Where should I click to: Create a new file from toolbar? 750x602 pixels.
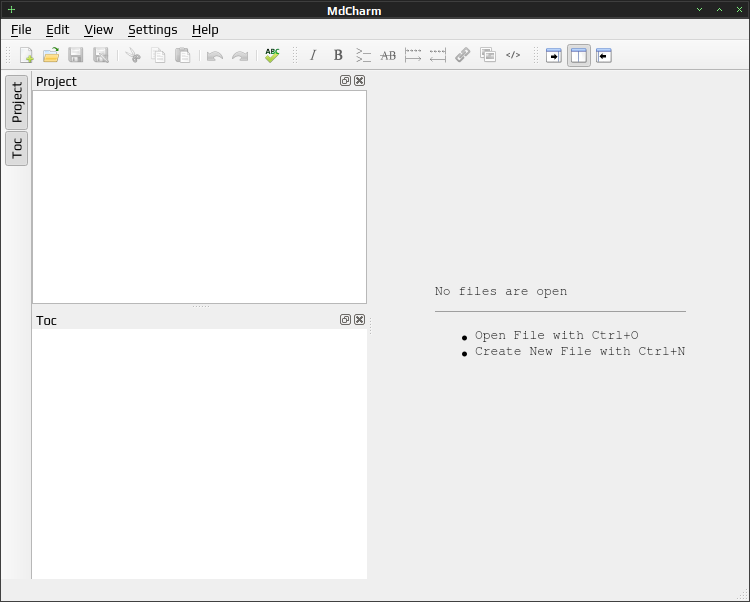click(x=26, y=55)
